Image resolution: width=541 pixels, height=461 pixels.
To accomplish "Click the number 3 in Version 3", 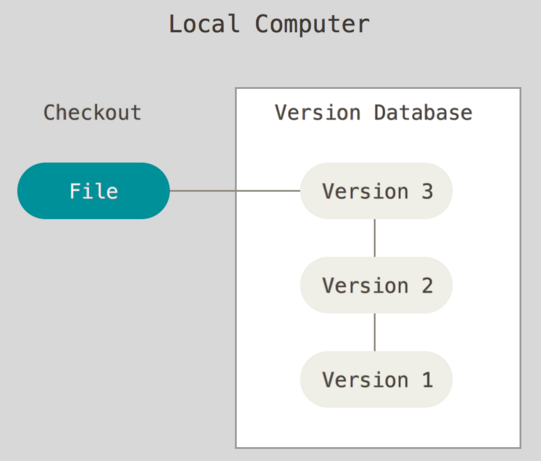I will (427, 191).
